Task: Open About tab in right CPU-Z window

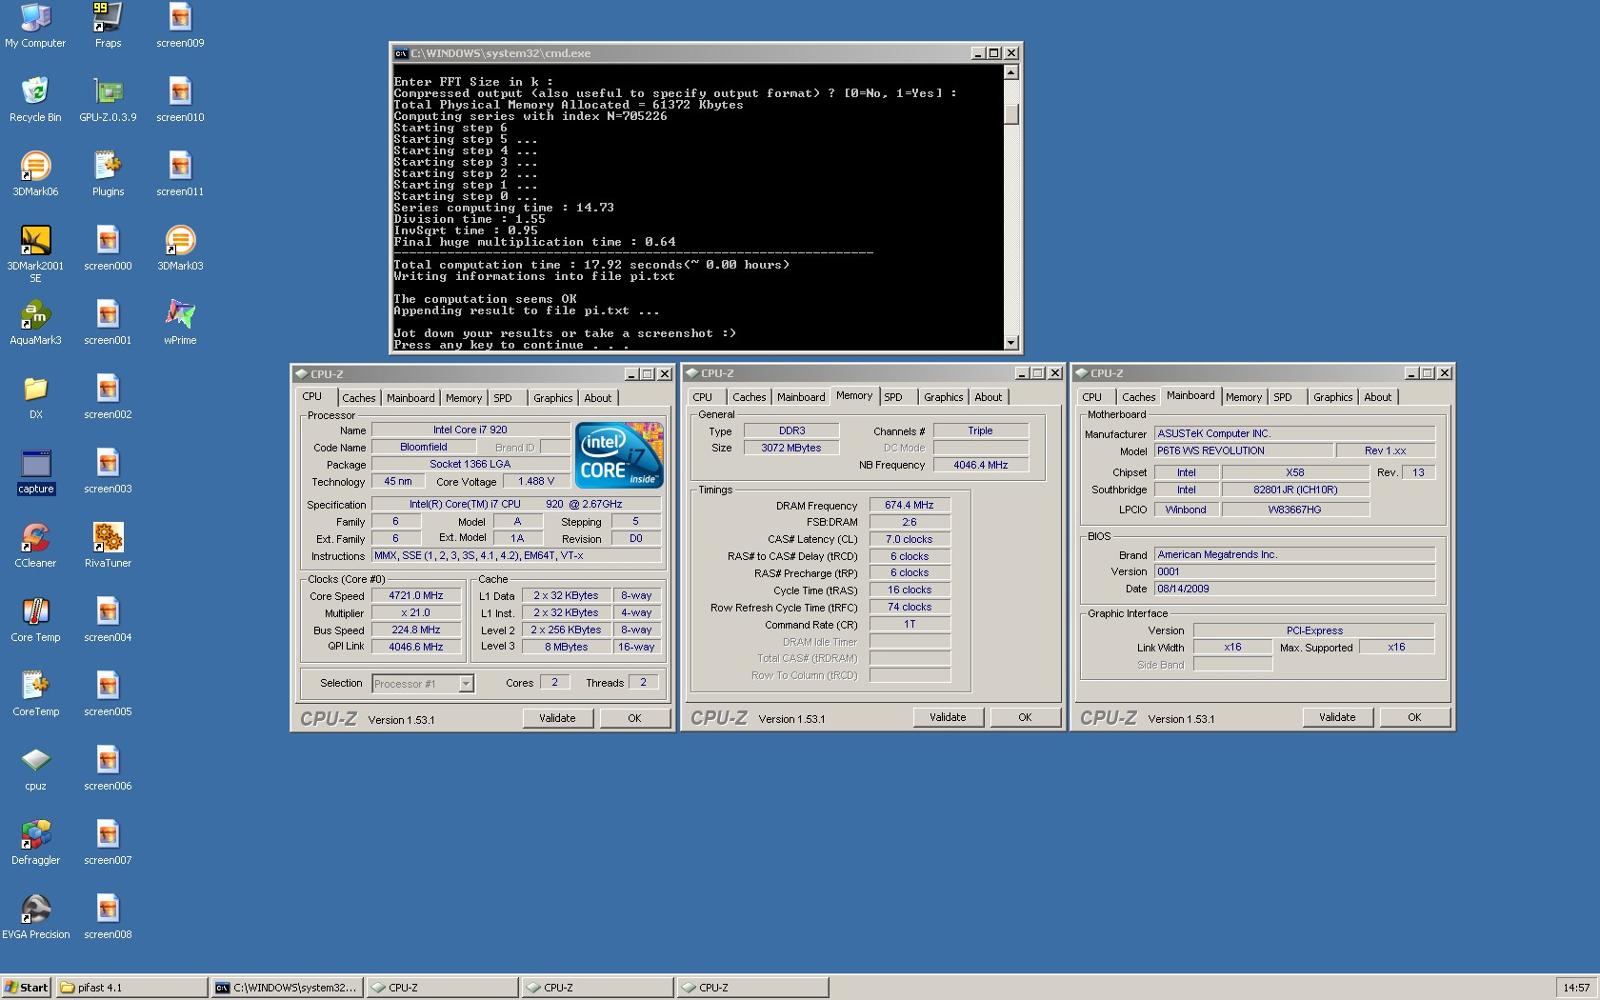Action: [x=1377, y=397]
